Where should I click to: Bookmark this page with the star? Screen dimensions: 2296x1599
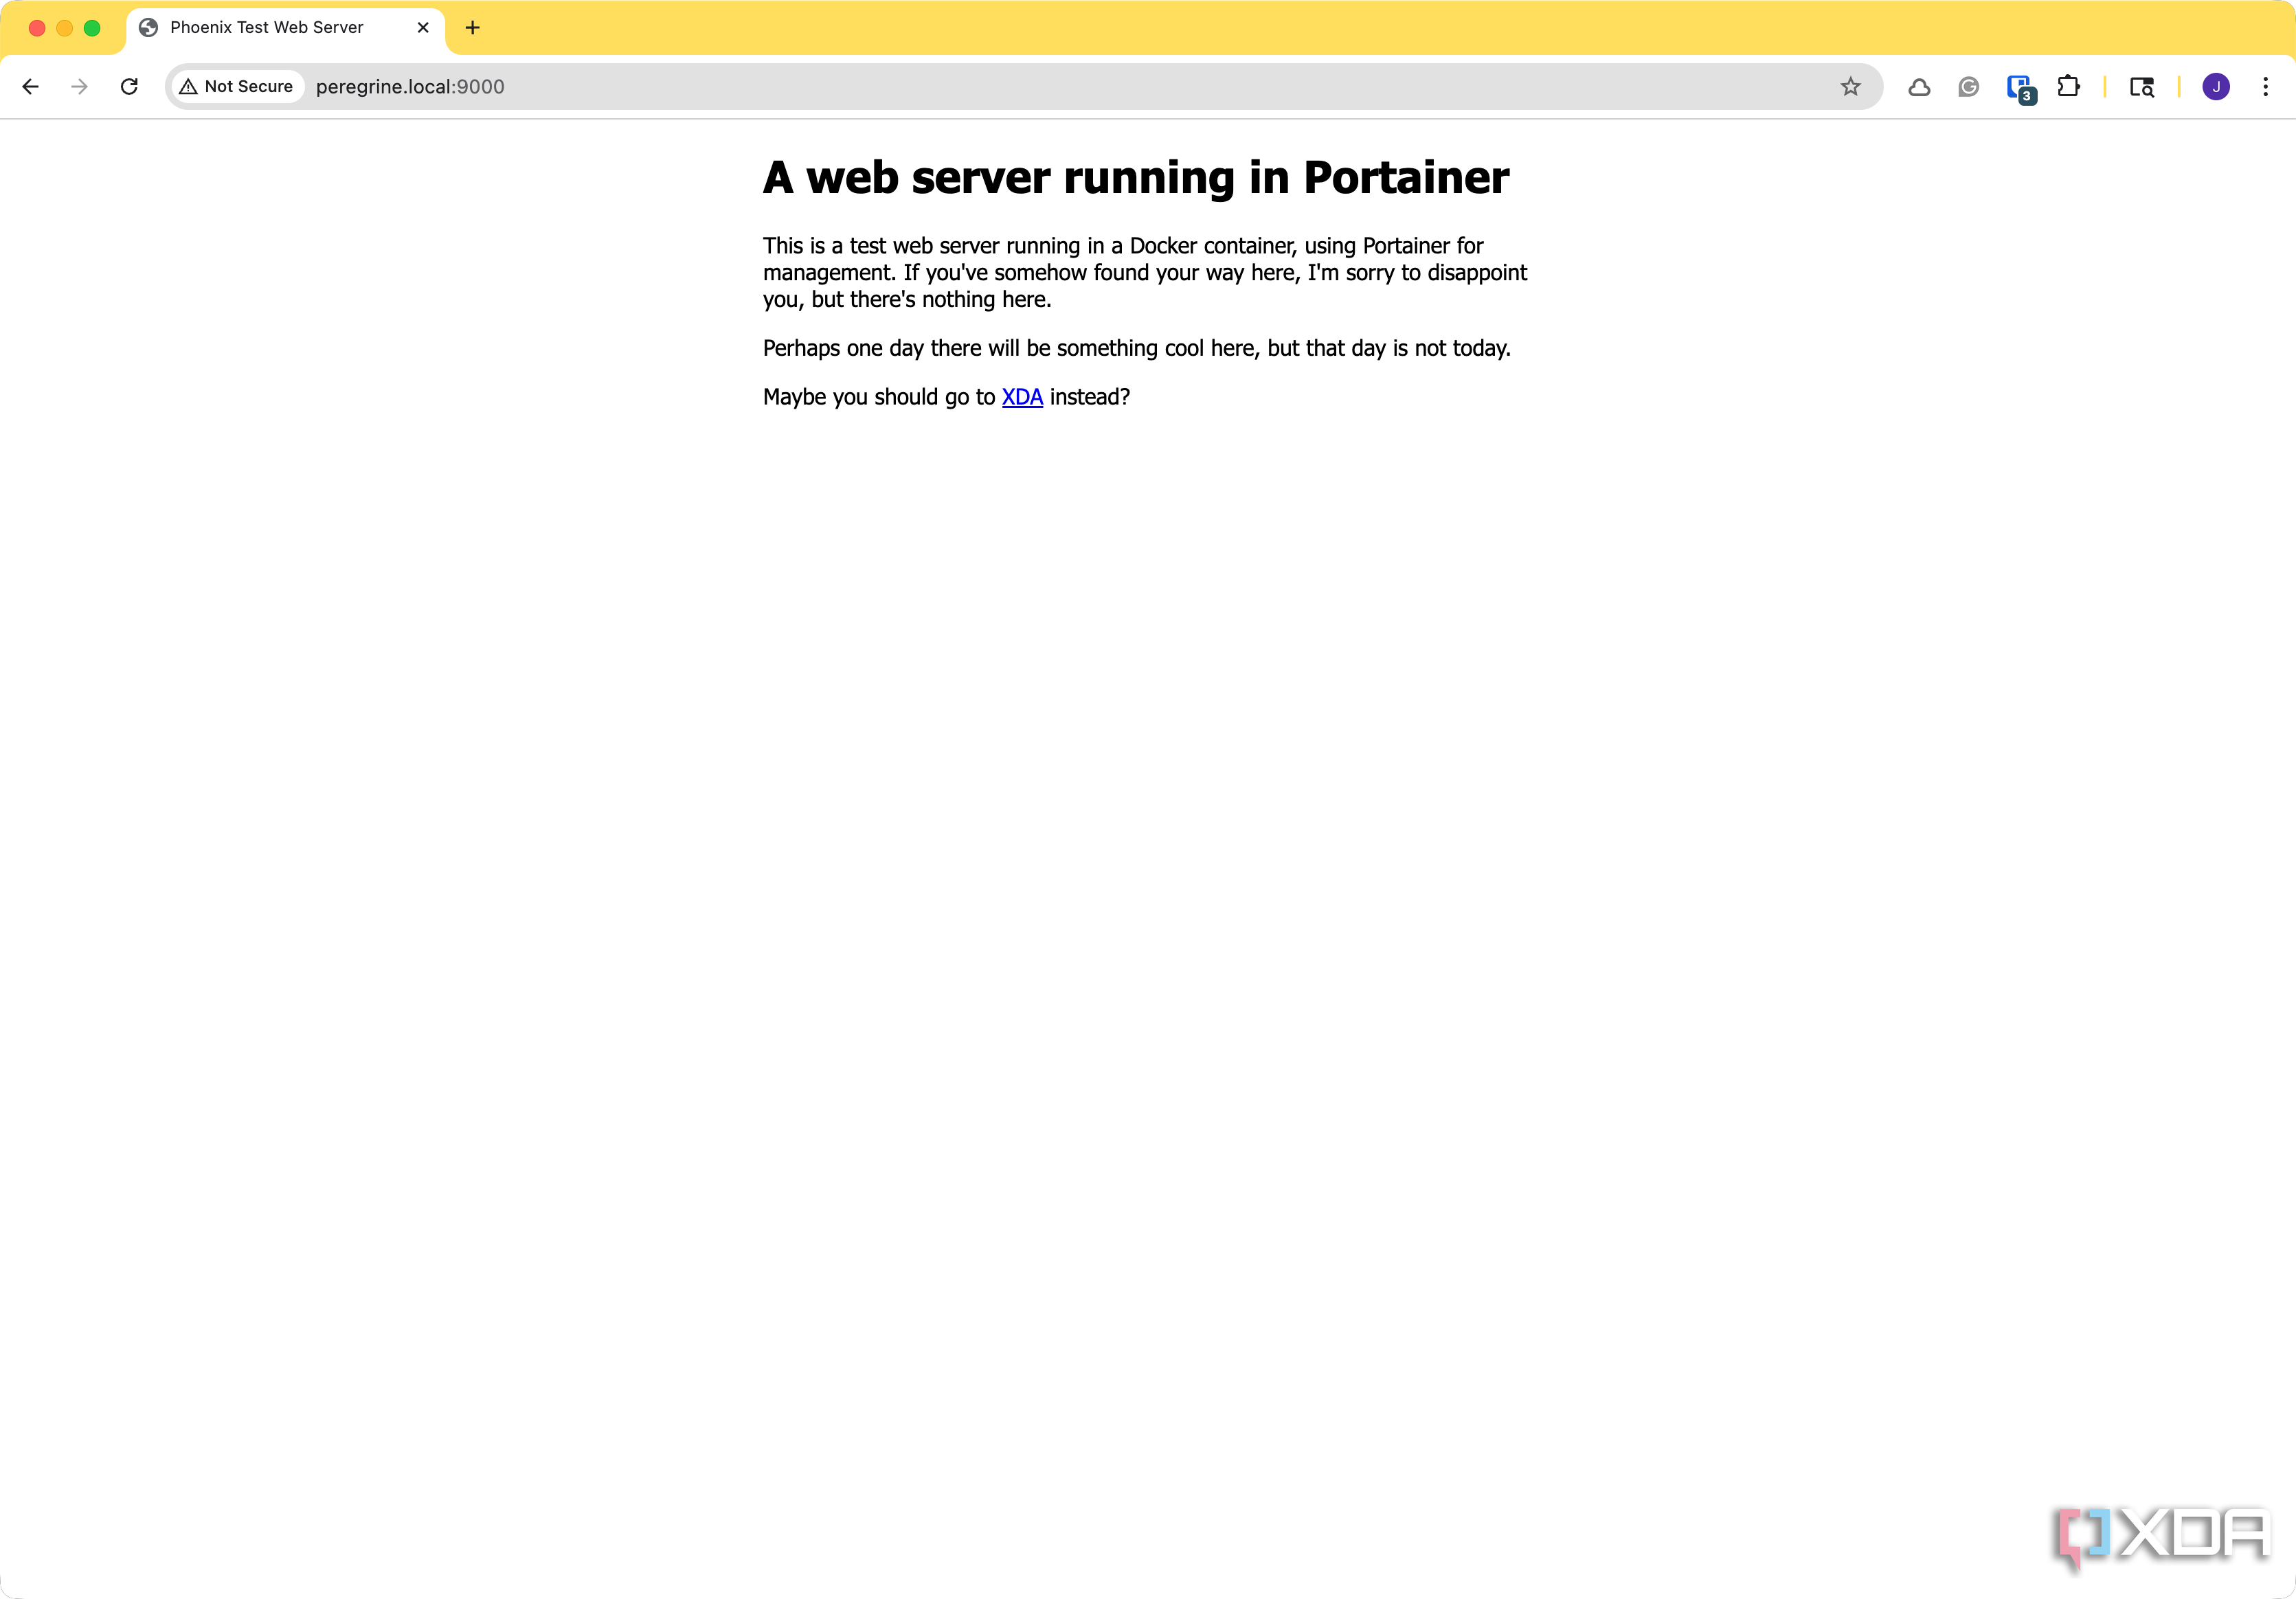(1850, 87)
